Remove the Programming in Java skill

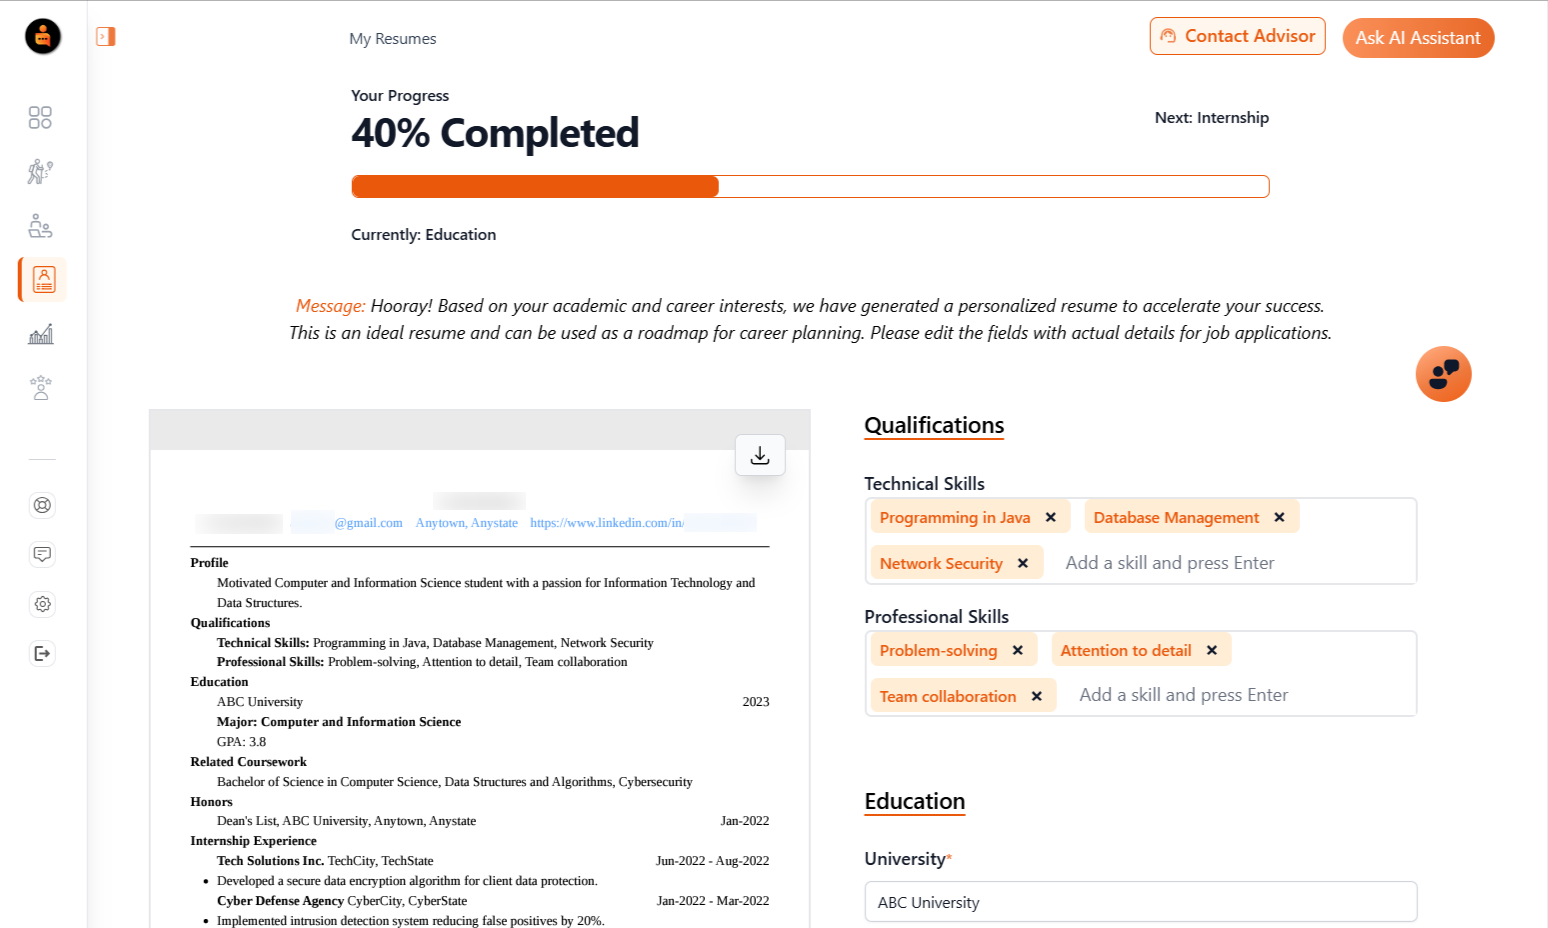pyautogui.click(x=1051, y=517)
